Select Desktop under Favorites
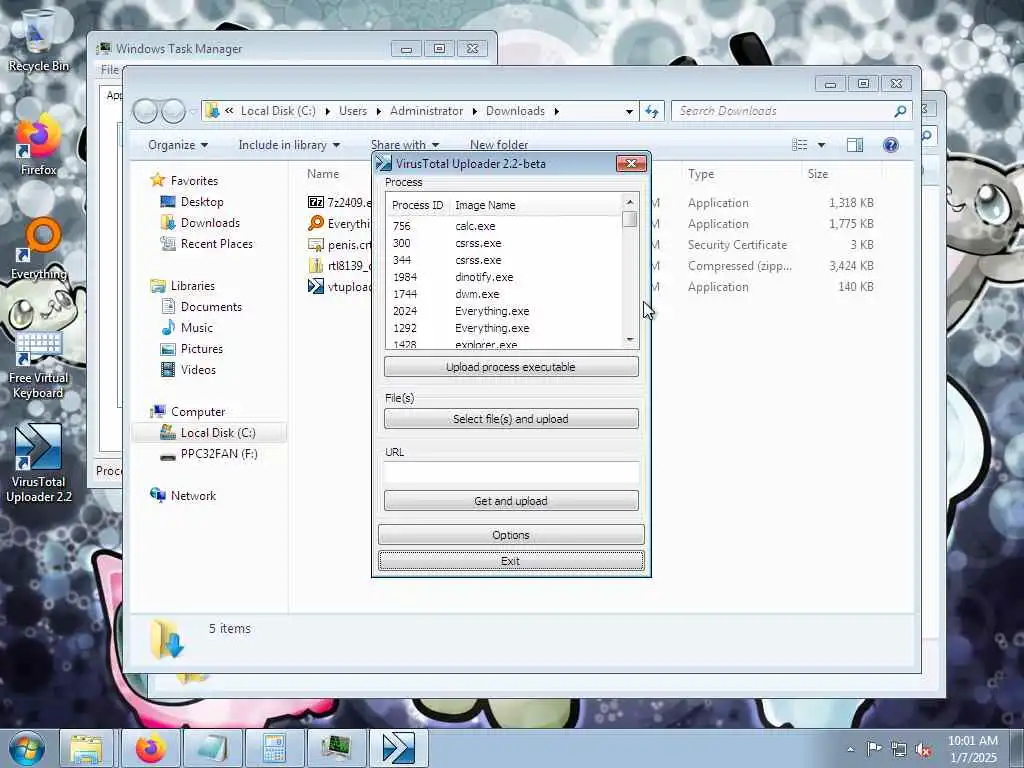 [x=202, y=202]
